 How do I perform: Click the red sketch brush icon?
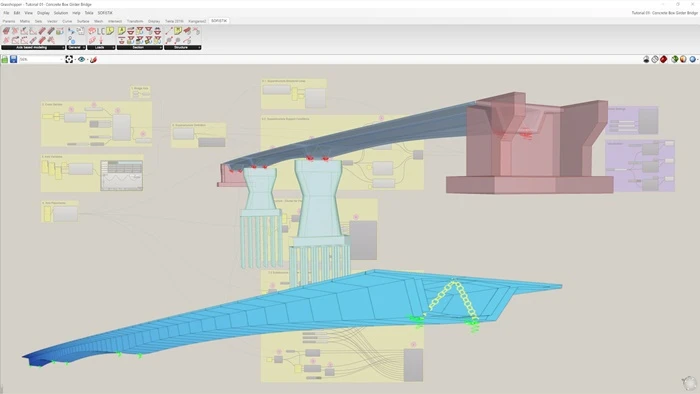pyautogui.click(x=93, y=59)
